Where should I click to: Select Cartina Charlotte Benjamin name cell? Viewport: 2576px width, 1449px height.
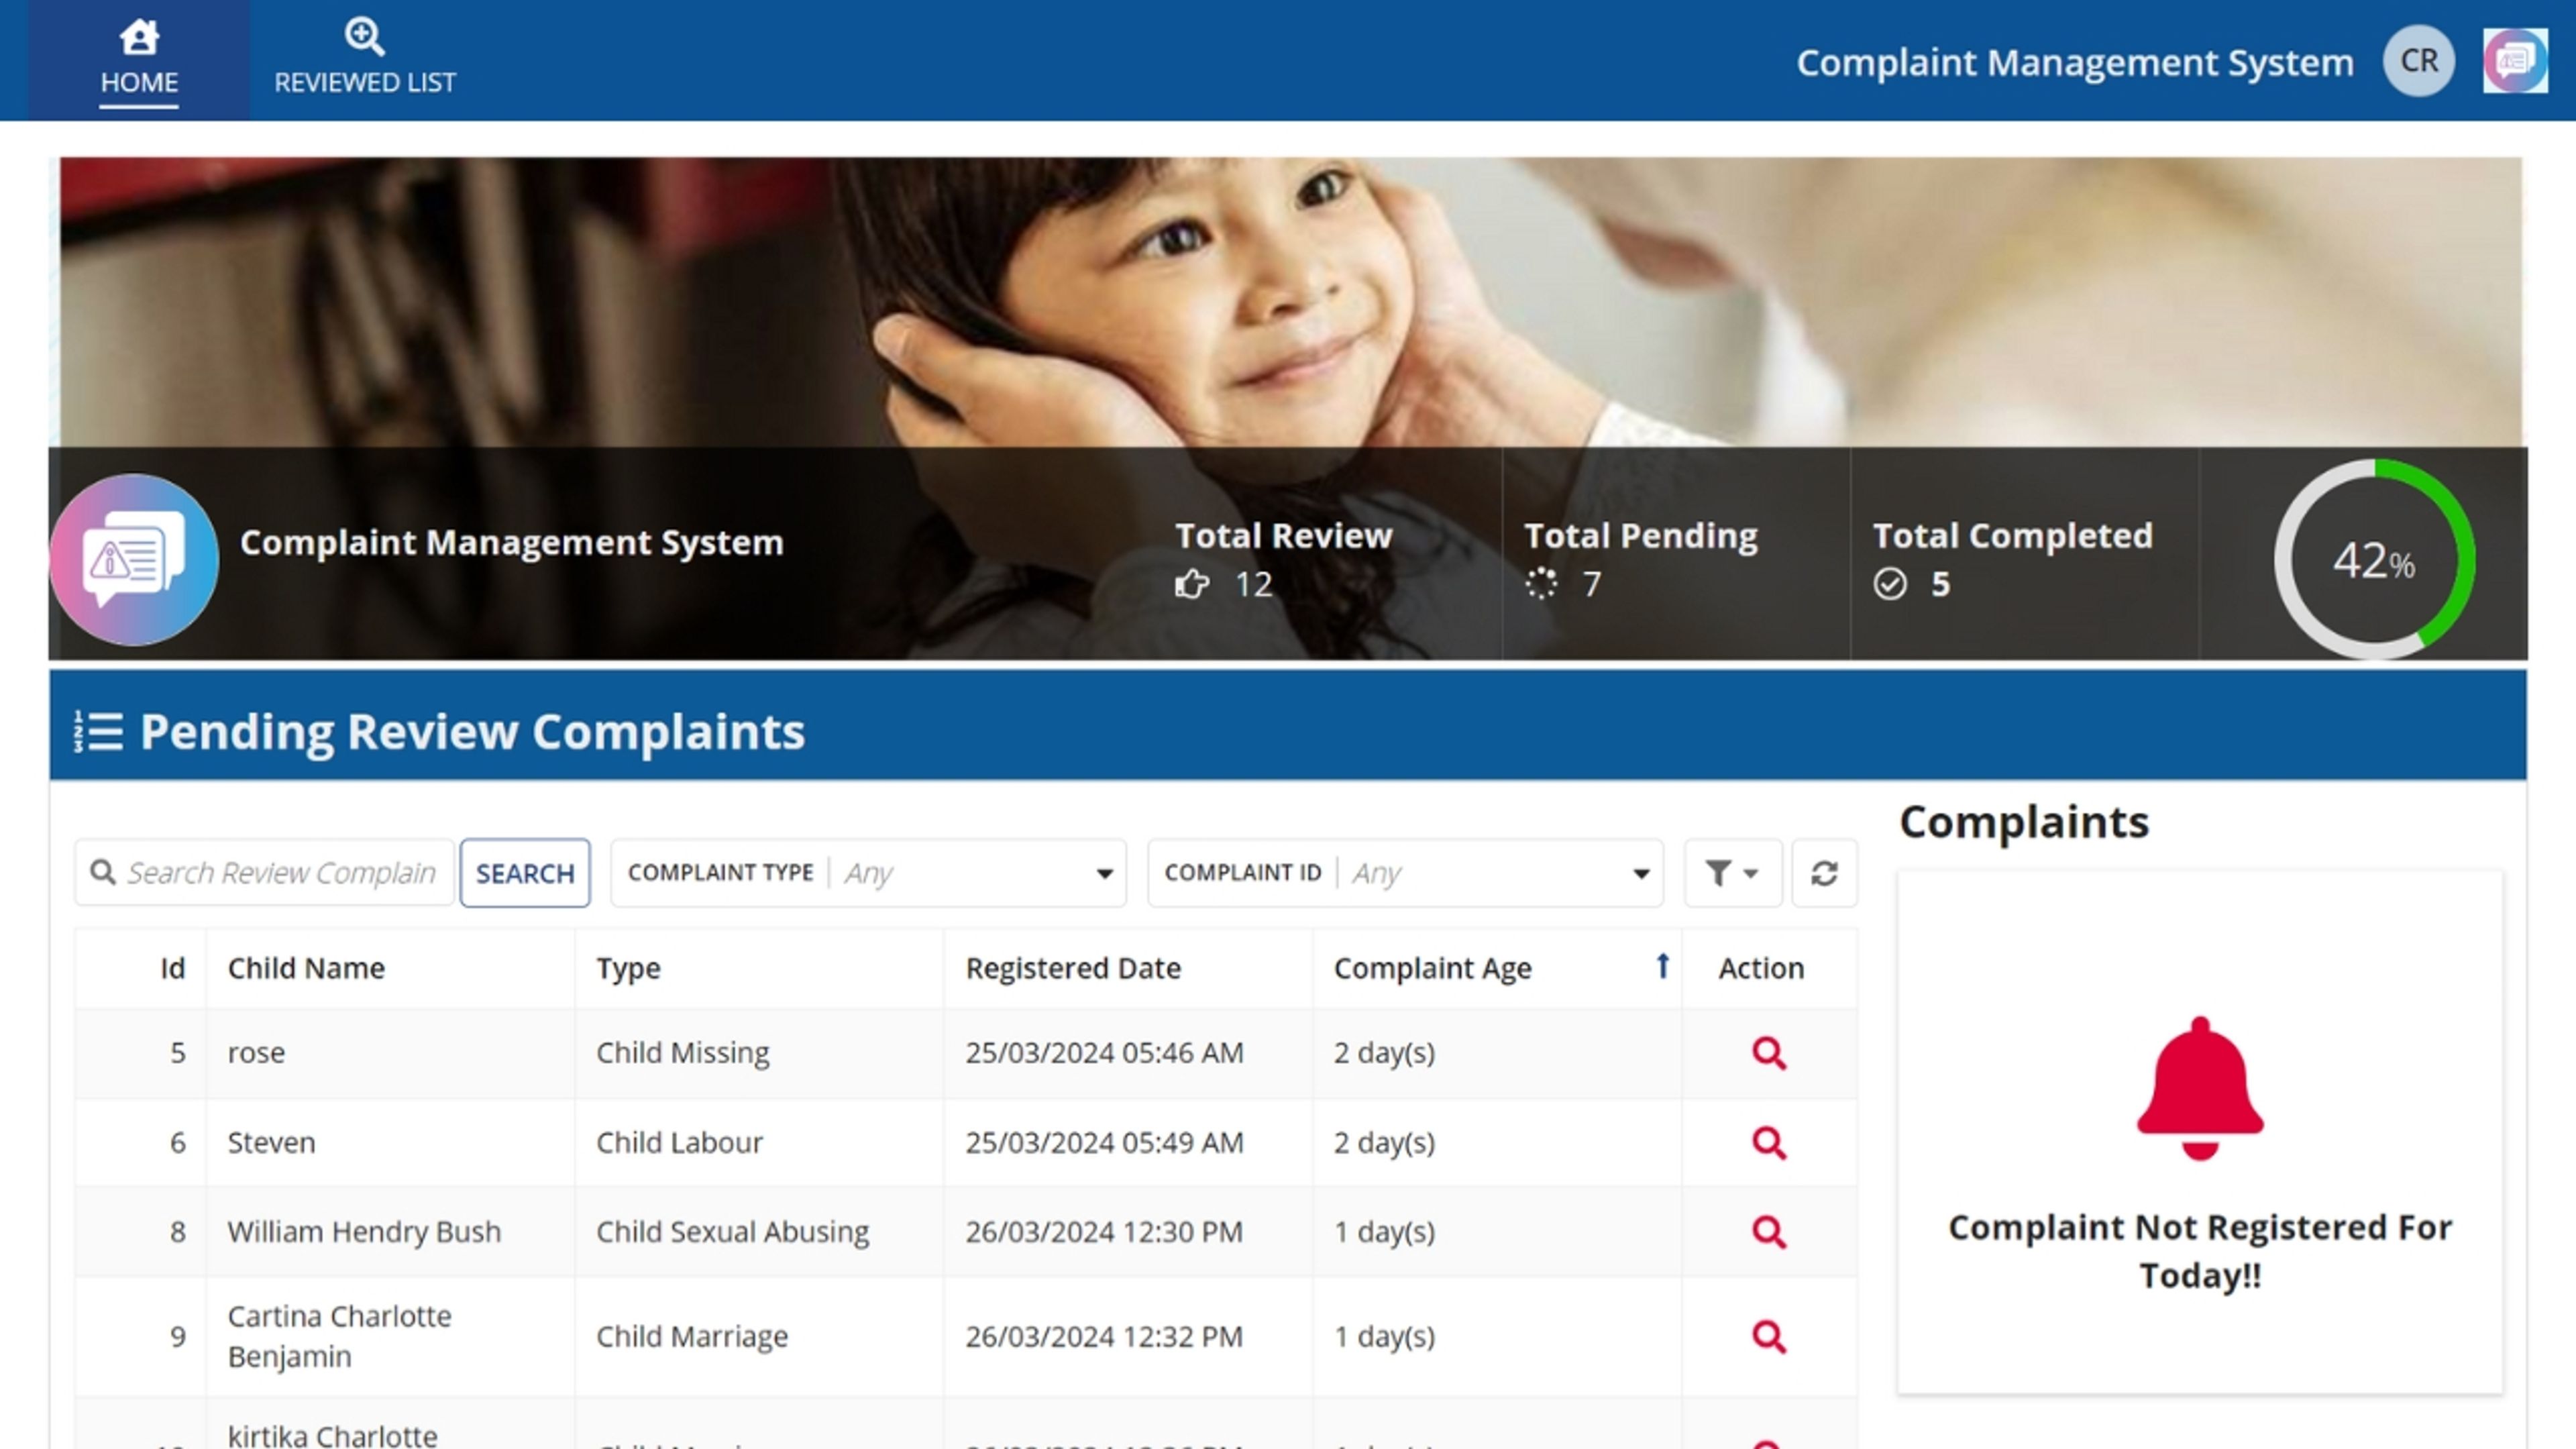(390, 1336)
